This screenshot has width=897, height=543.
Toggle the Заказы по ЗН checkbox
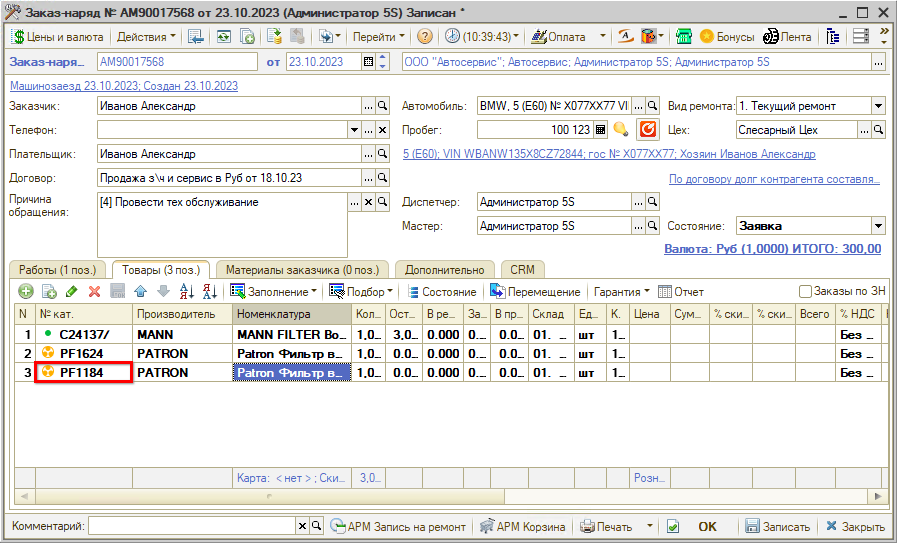click(x=805, y=291)
